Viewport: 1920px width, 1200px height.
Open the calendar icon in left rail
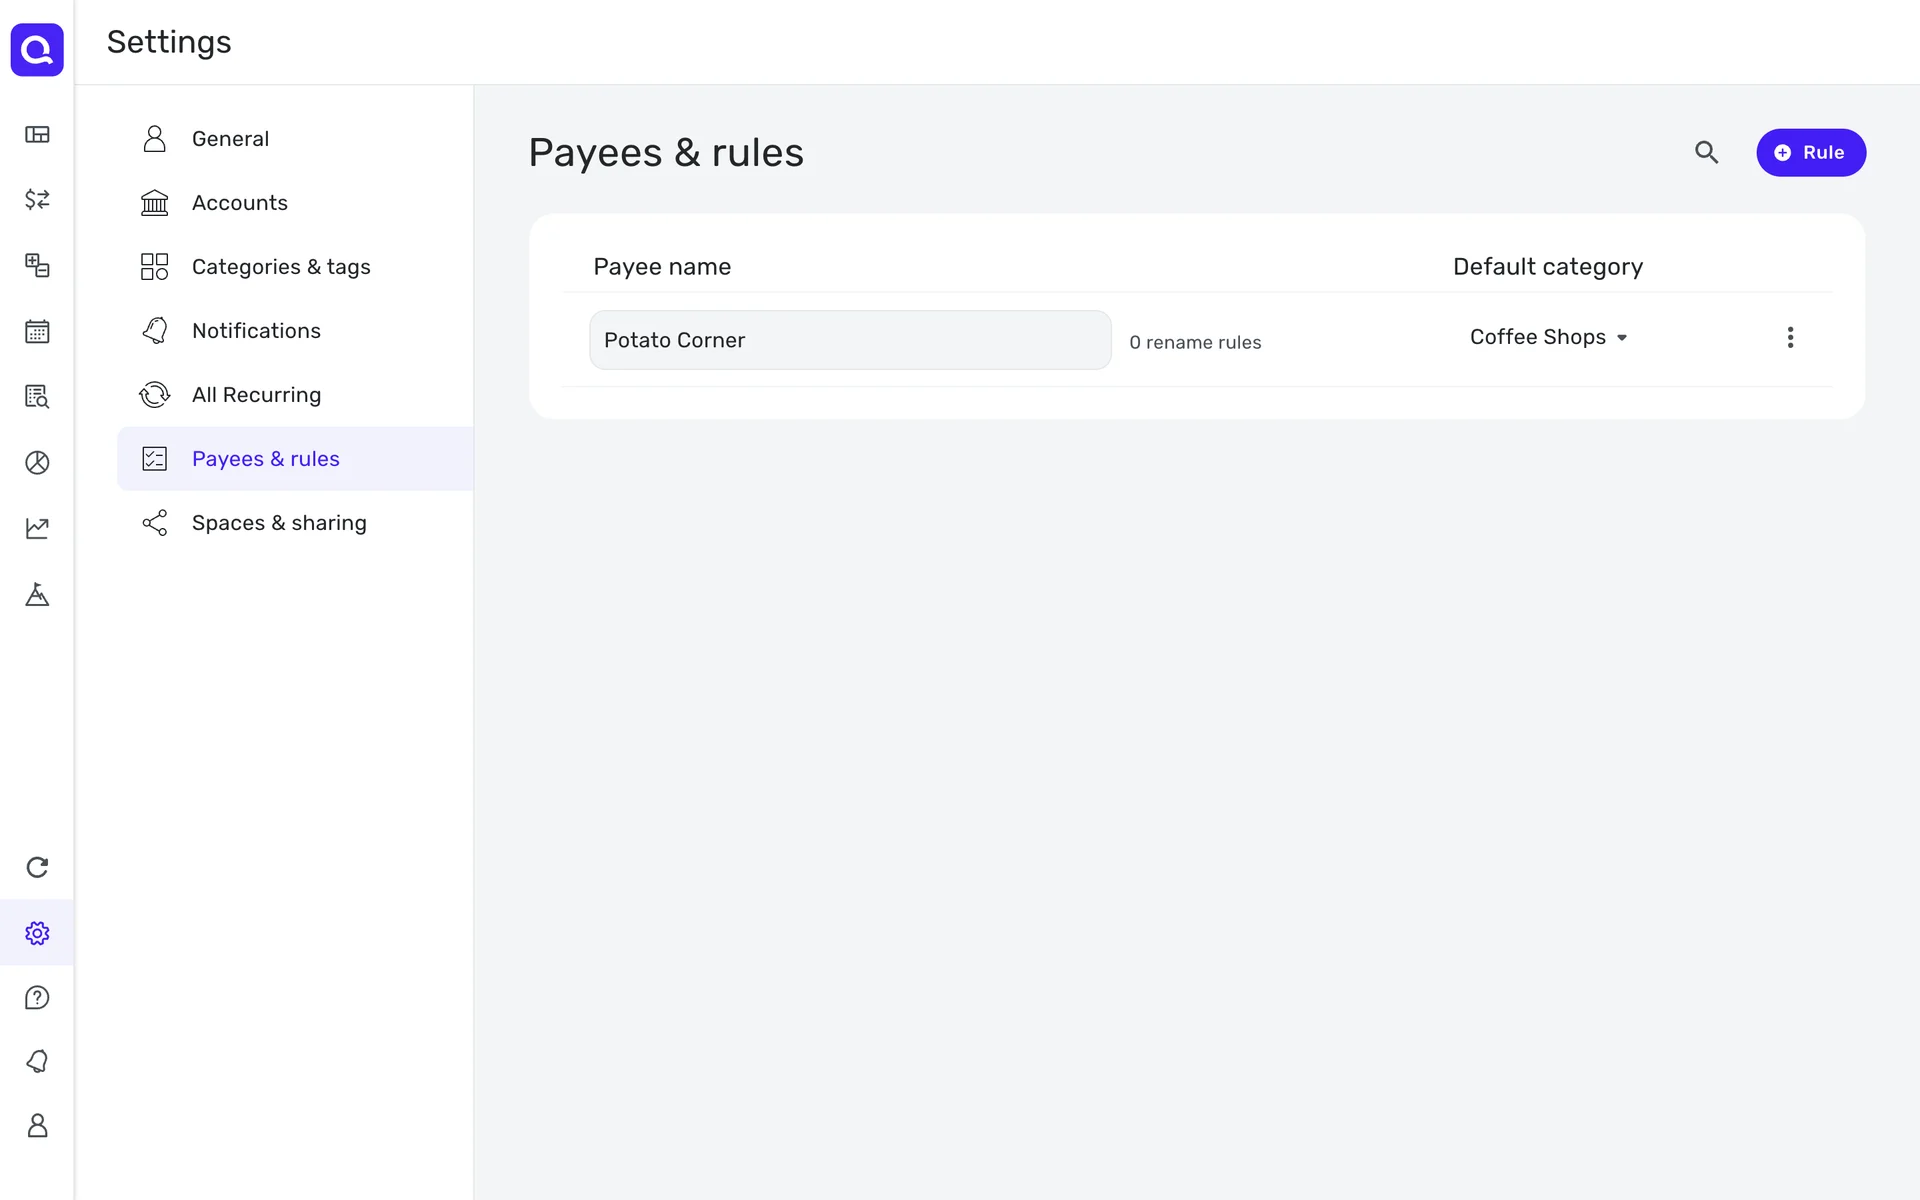click(37, 331)
